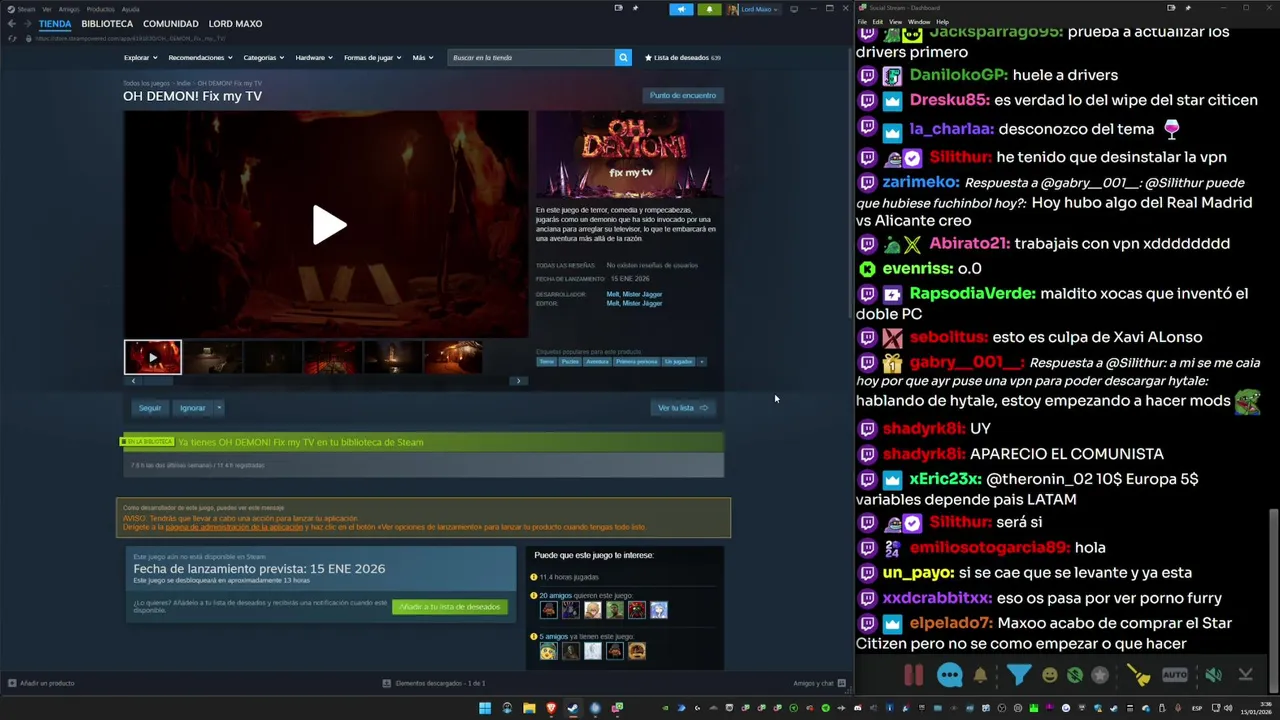Clear chat with the yellow broom icon
This screenshot has width=1280, height=720.
(x=1139, y=675)
